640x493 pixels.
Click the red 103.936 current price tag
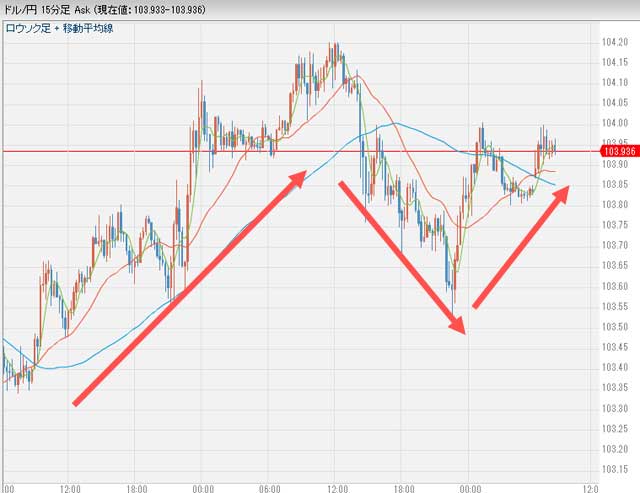click(620, 151)
